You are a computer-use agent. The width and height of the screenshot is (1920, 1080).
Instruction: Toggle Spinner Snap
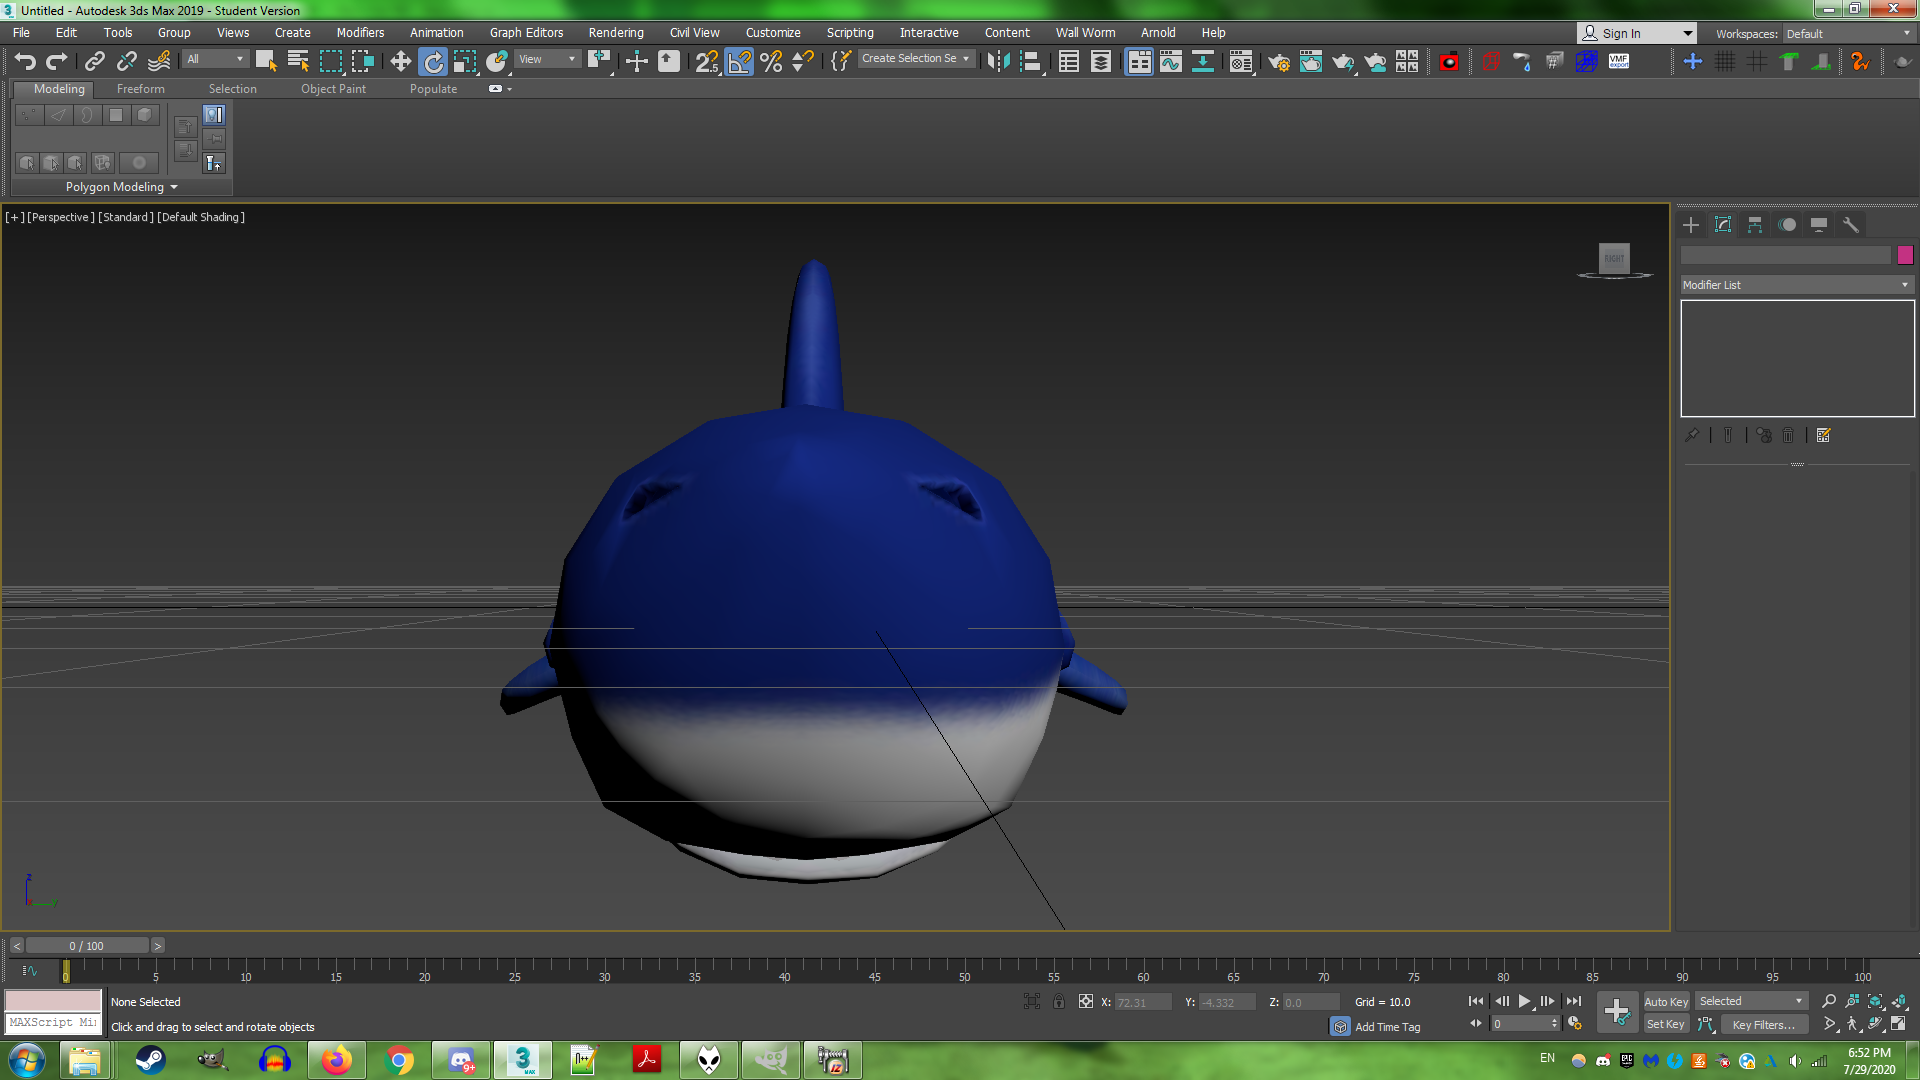pos(803,62)
